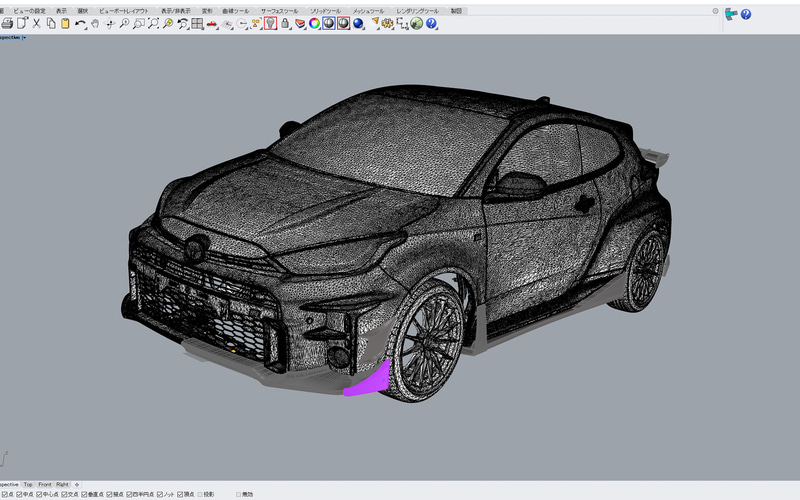Click the Undo arrow icon
Viewport: 800px width, 500px height.
[x=80, y=23]
